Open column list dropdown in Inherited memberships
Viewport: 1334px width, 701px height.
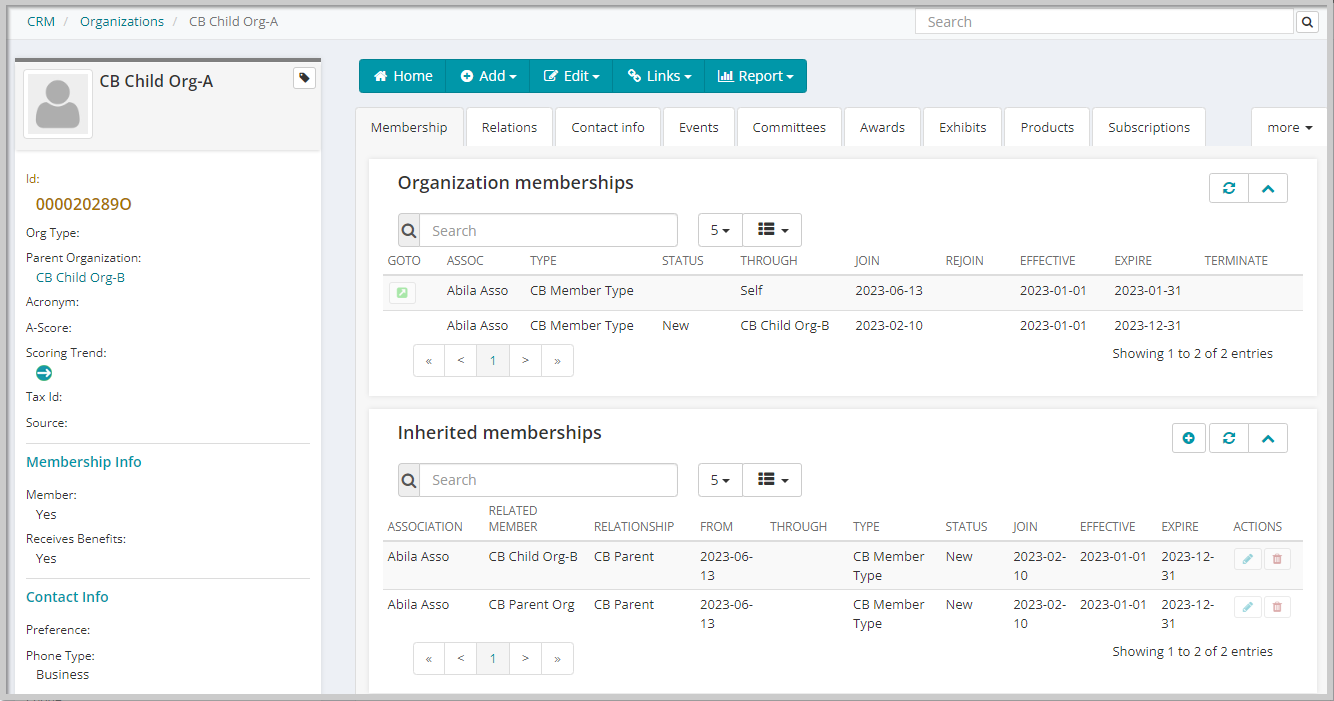click(772, 480)
